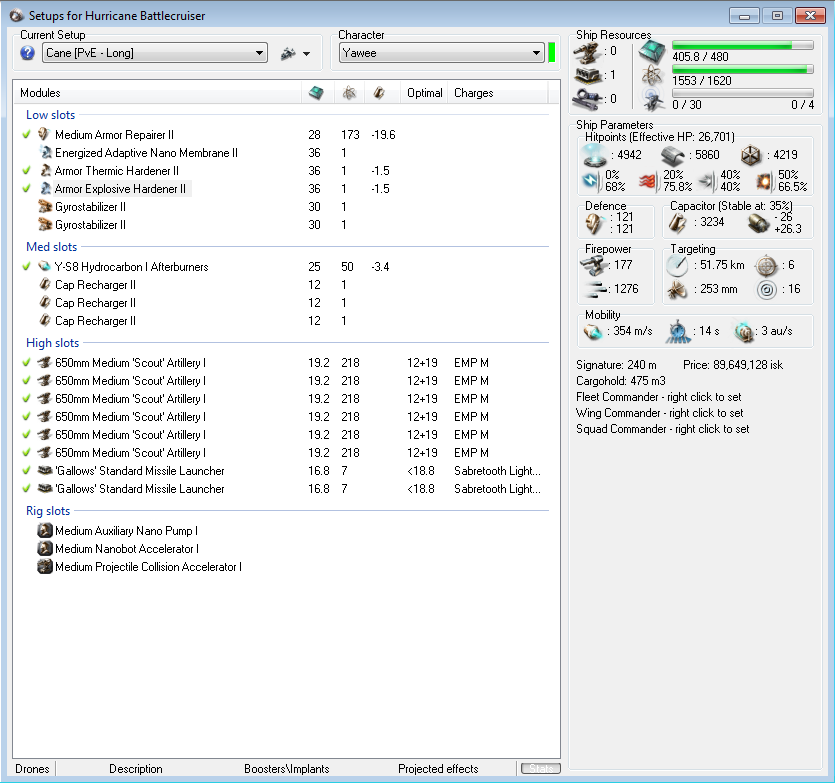
Task: Click the powergrid column header icon
Action: tap(349, 93)
